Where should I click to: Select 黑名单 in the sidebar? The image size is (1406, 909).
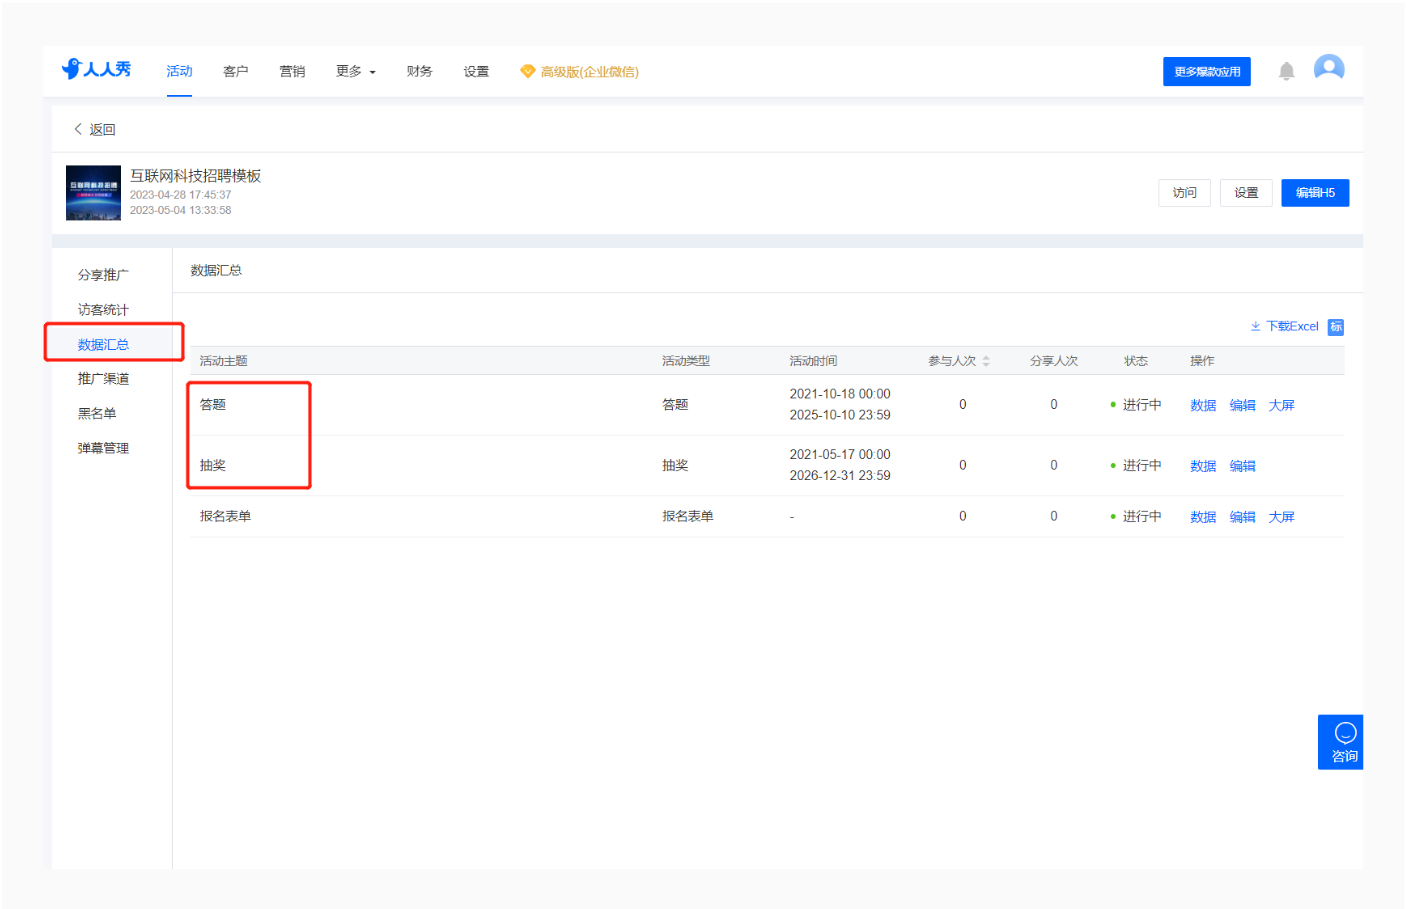pos(97,414)
